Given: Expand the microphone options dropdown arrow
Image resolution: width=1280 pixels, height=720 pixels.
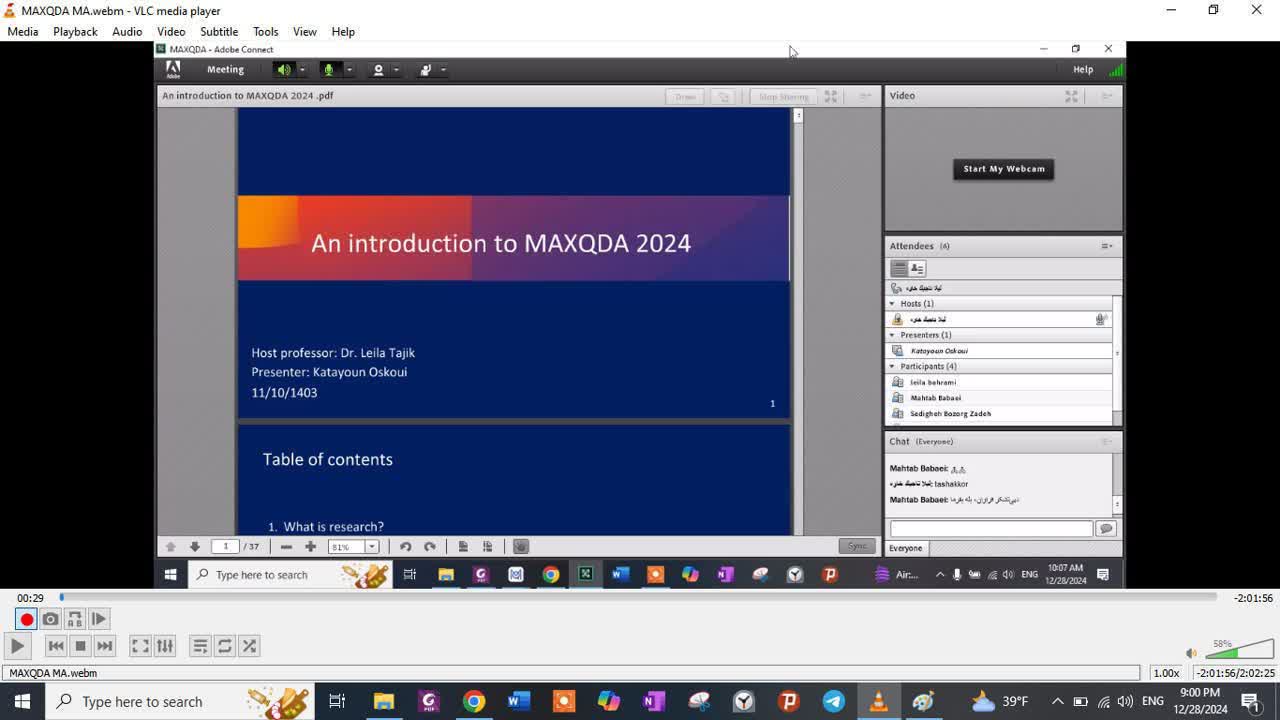Looking at the screenshot, I should tap(349, 70).
